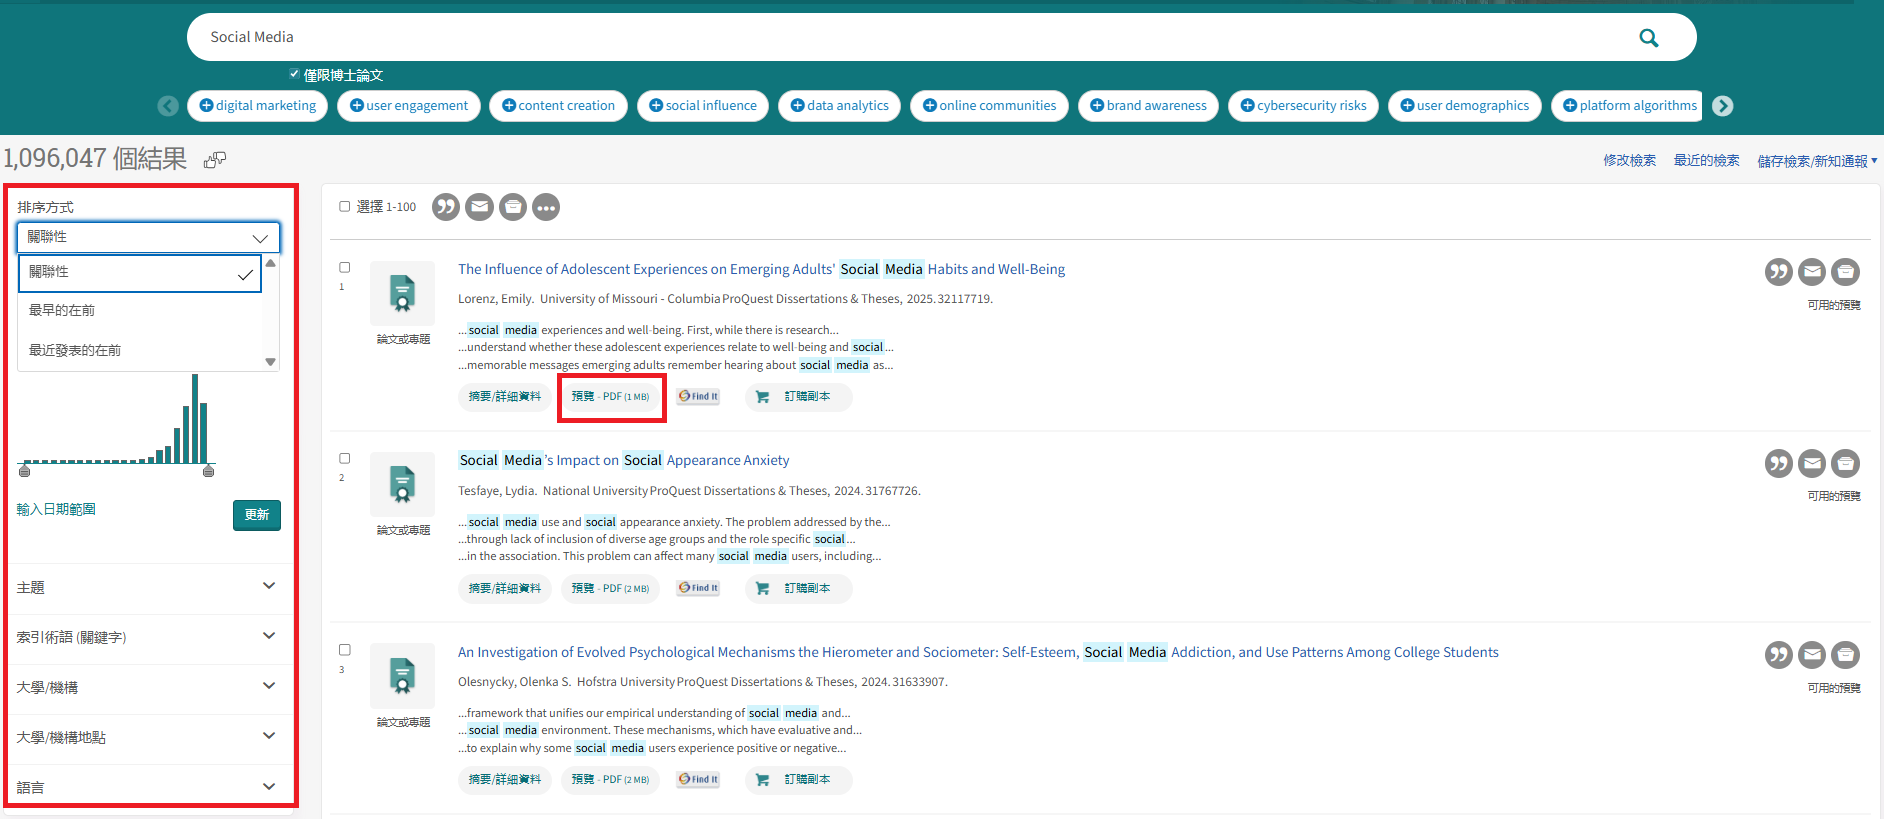Click right handle of date range slider

(208, 470)
